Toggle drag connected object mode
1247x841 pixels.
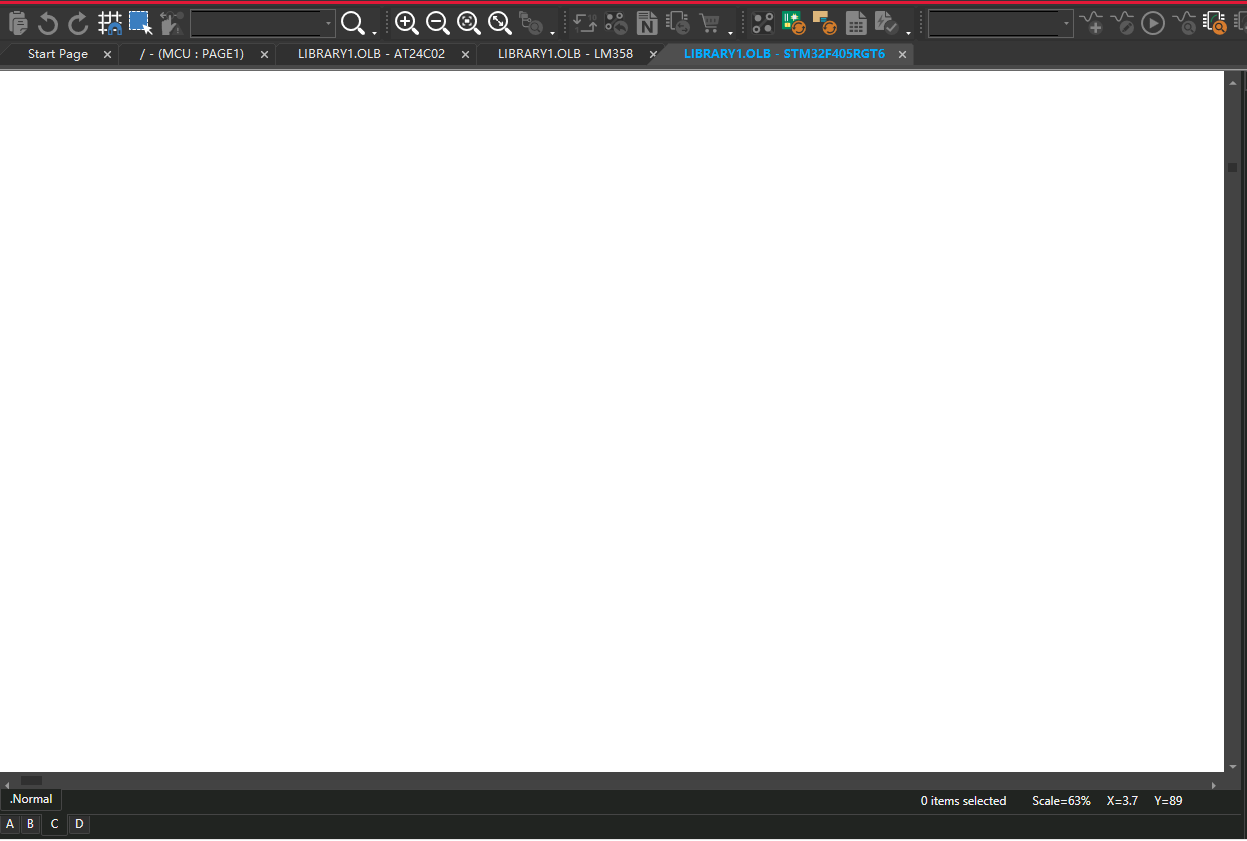[171, 23]
